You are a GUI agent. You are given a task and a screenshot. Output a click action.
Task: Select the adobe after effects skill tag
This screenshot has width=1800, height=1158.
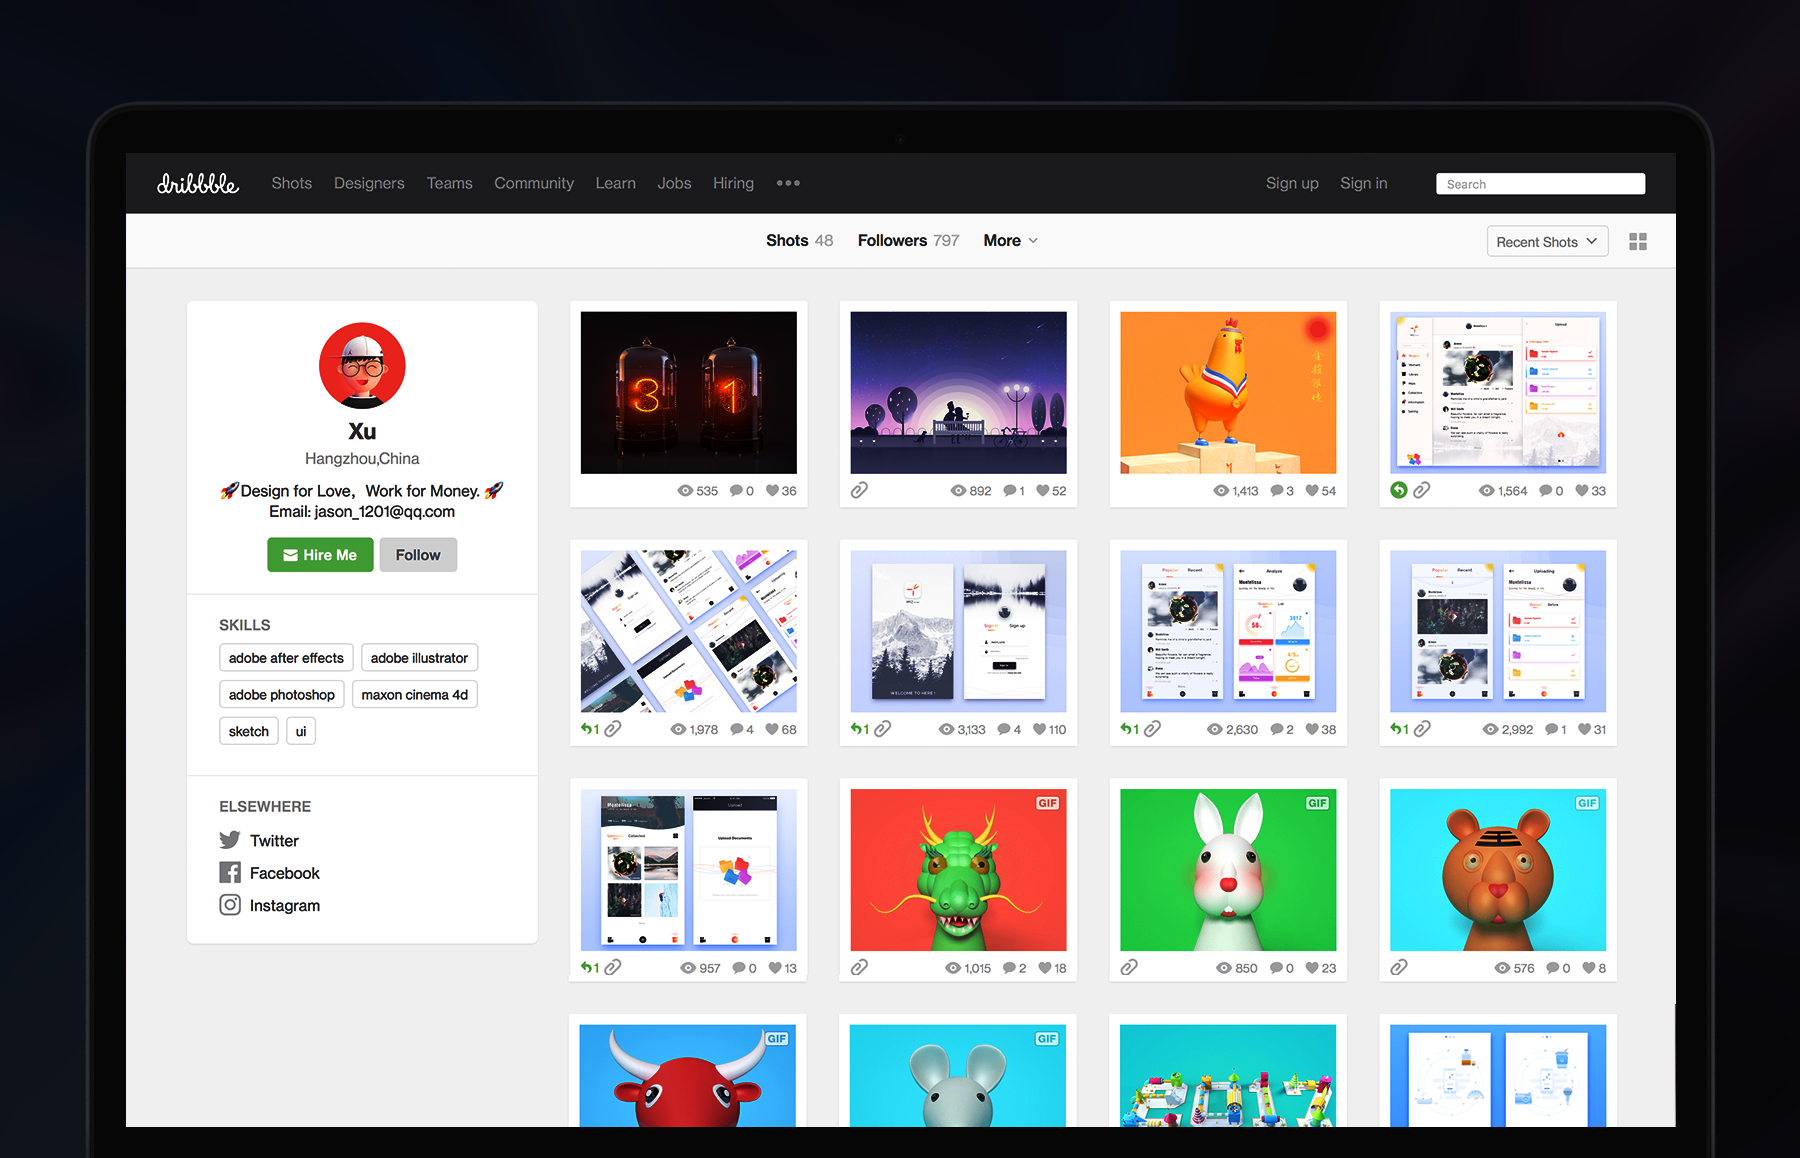pyautogui.click(x=286, y=658)
